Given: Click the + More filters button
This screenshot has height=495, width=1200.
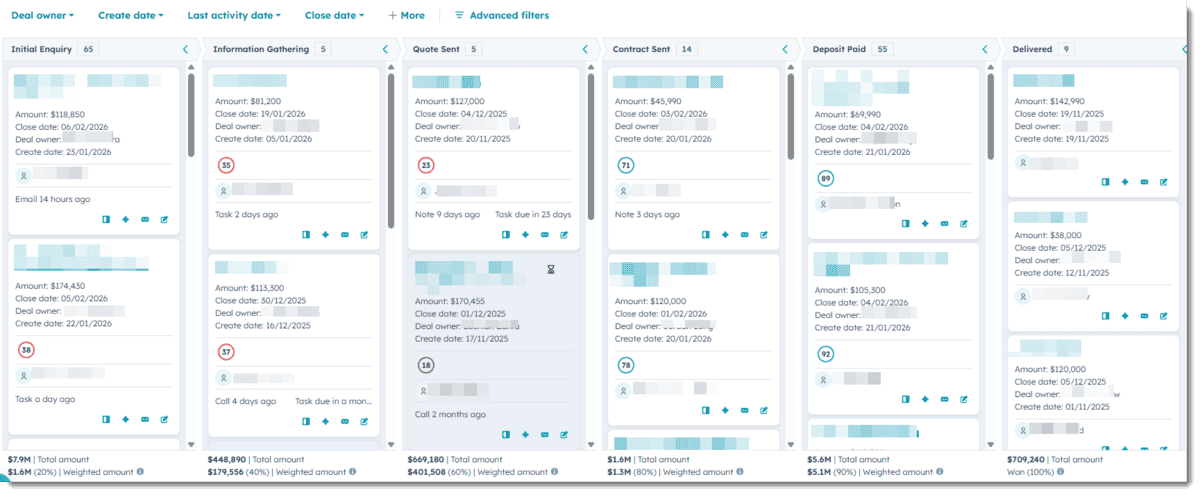Looking at the screenshot, I should (x=406, y=16).
